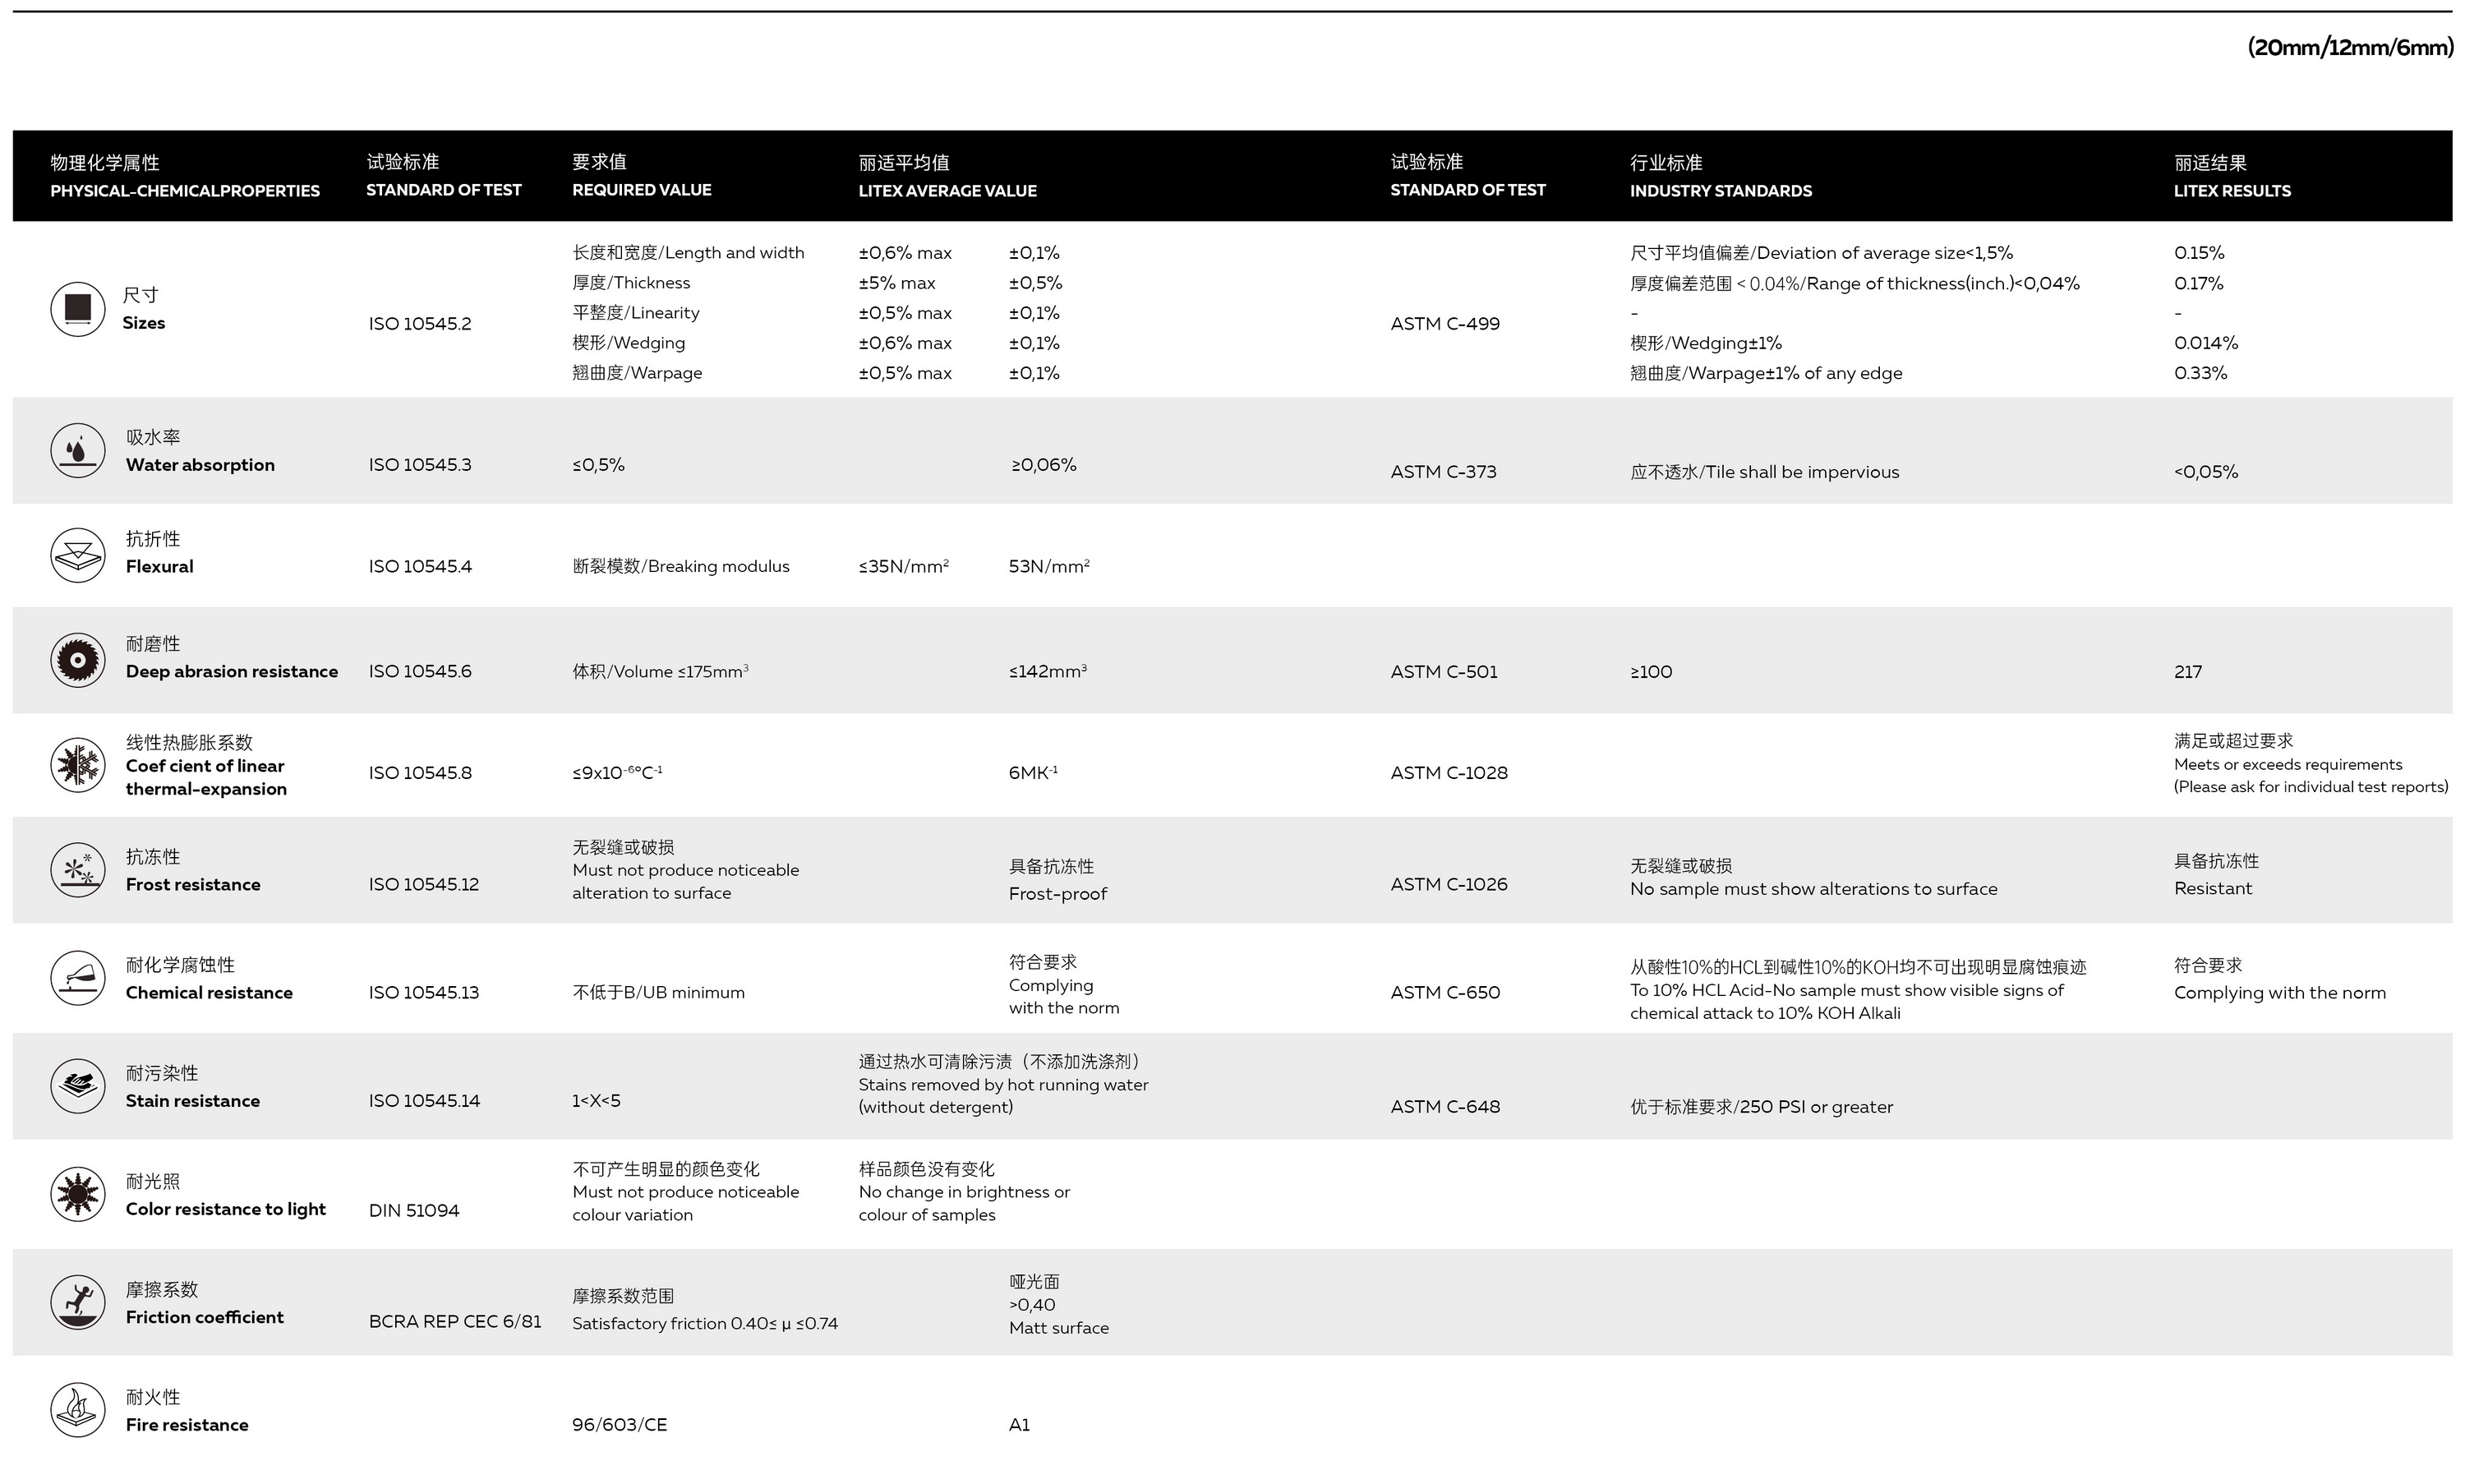Click the INDUSTRY STANDARDS column header
Screen dimensions: 2465x1484
tap(1720, 191)
